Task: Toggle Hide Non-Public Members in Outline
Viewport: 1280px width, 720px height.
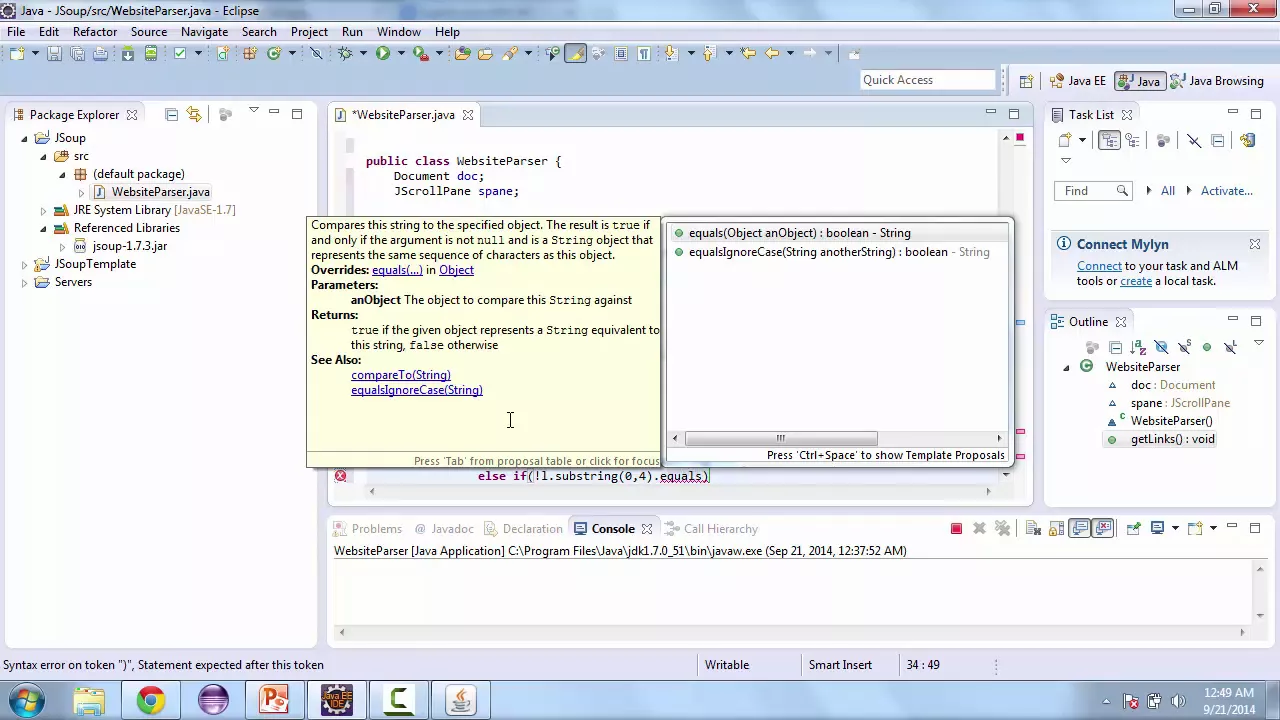Action: (x=1207, y=347)
